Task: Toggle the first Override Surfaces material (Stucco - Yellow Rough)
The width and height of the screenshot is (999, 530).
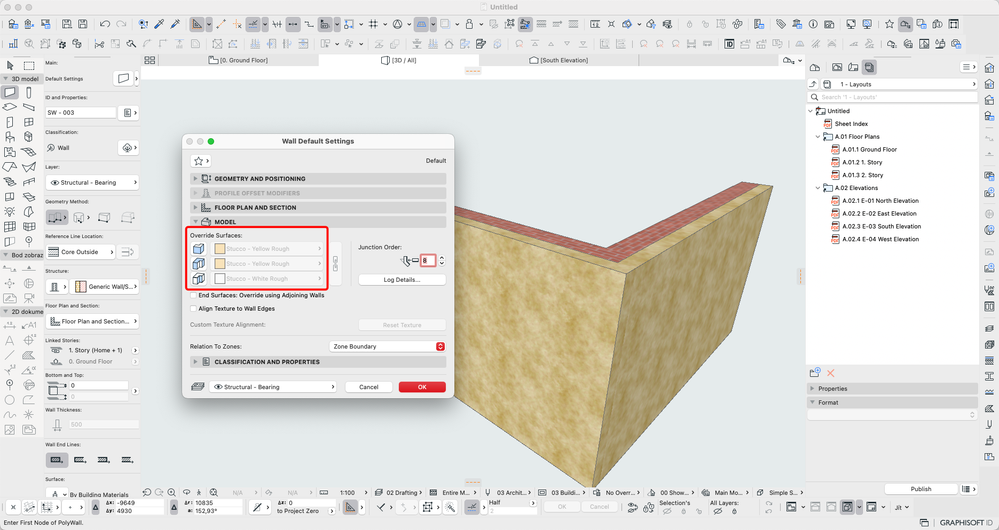Action: coord(268,249)
